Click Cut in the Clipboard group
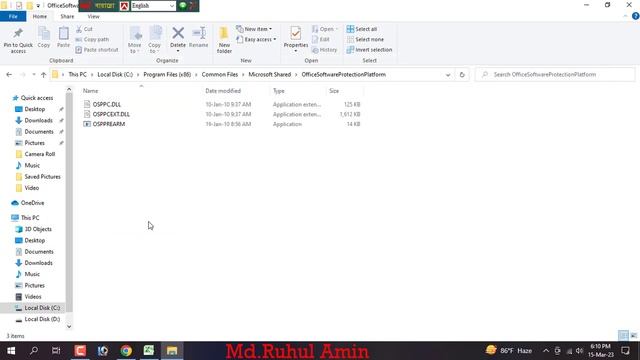Viewport: 640px width, 360px height. (x=84, y=29)
